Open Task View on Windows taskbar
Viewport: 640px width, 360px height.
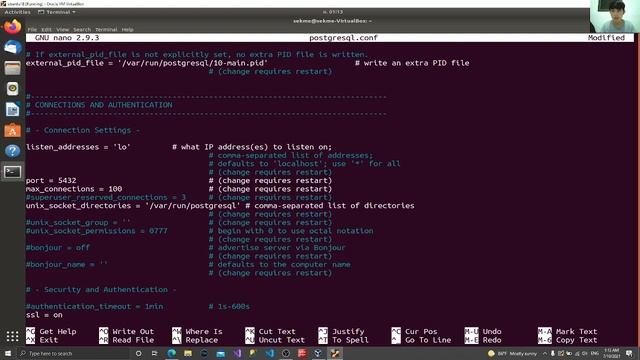point(154,353)
